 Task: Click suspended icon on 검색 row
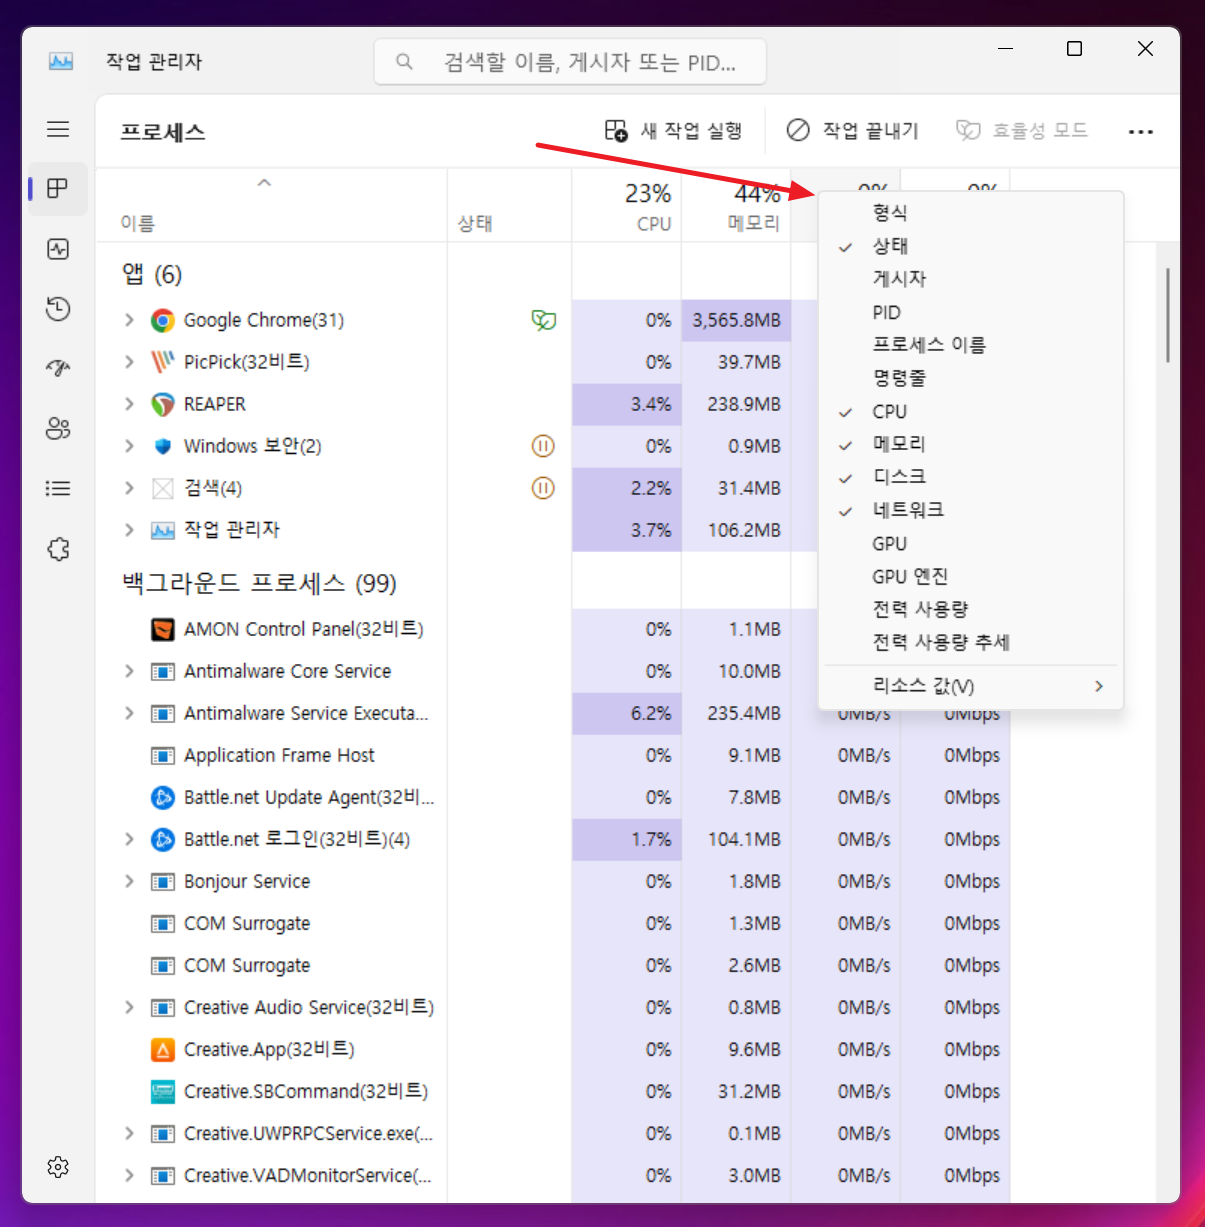tap(543, 488)
